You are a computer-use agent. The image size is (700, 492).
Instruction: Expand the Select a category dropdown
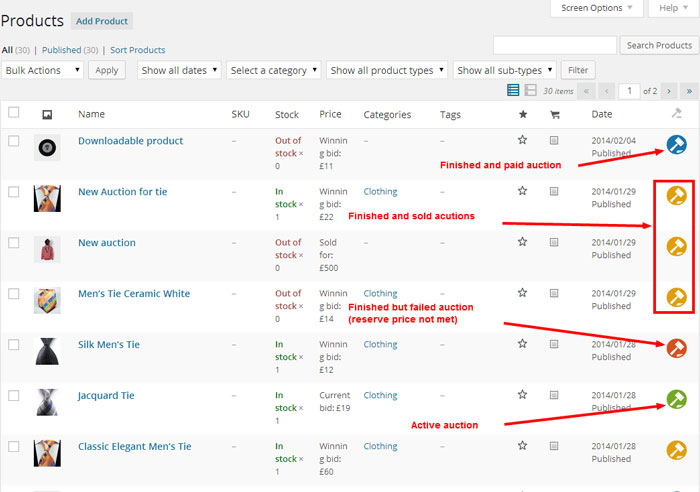point(273,70)
